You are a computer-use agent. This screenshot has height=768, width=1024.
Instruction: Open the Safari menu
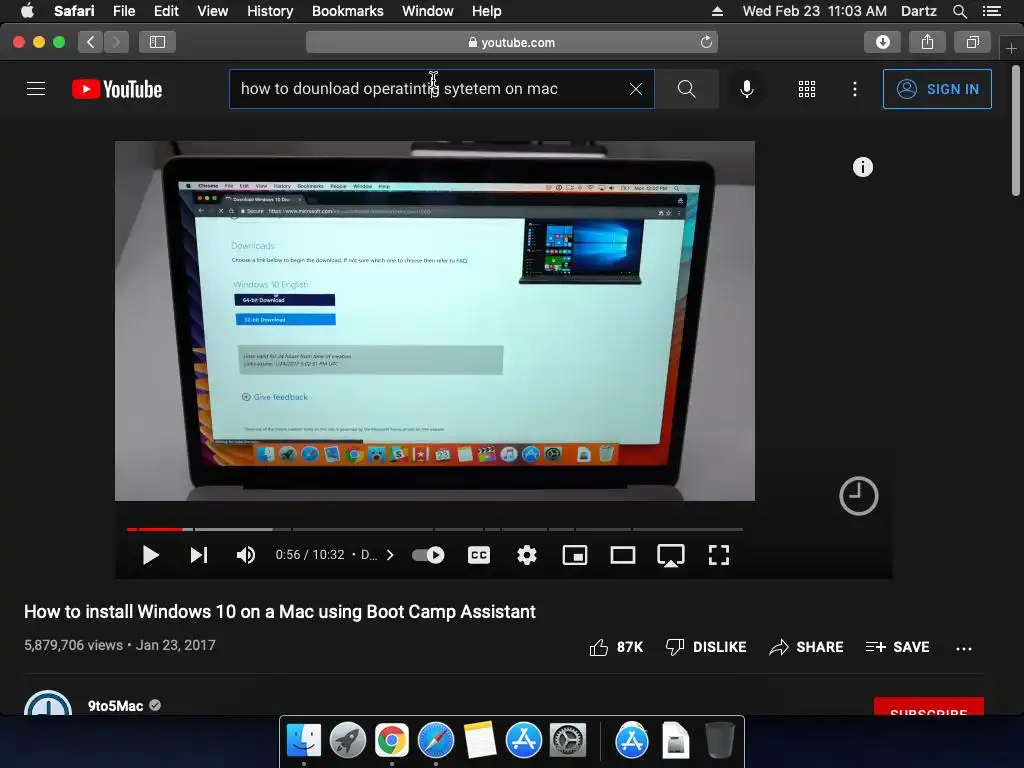(74, 11)
